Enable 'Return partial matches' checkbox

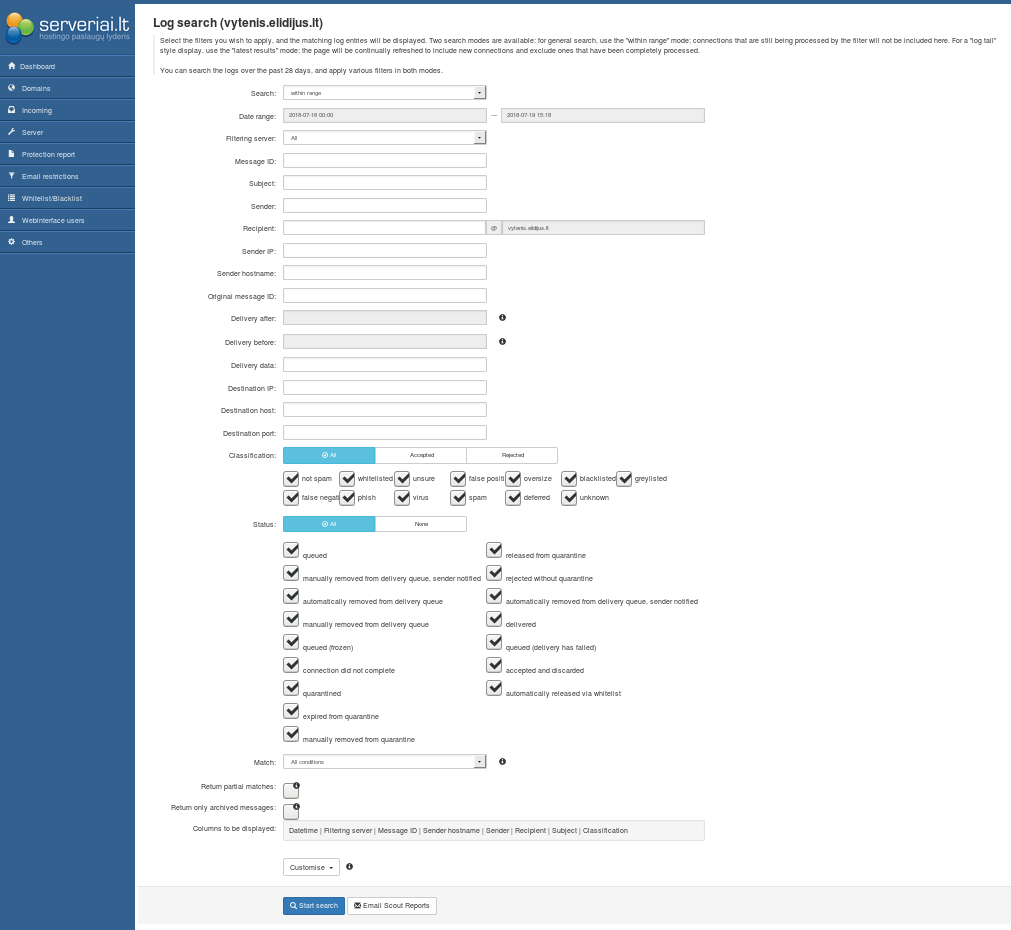(291, 791)
